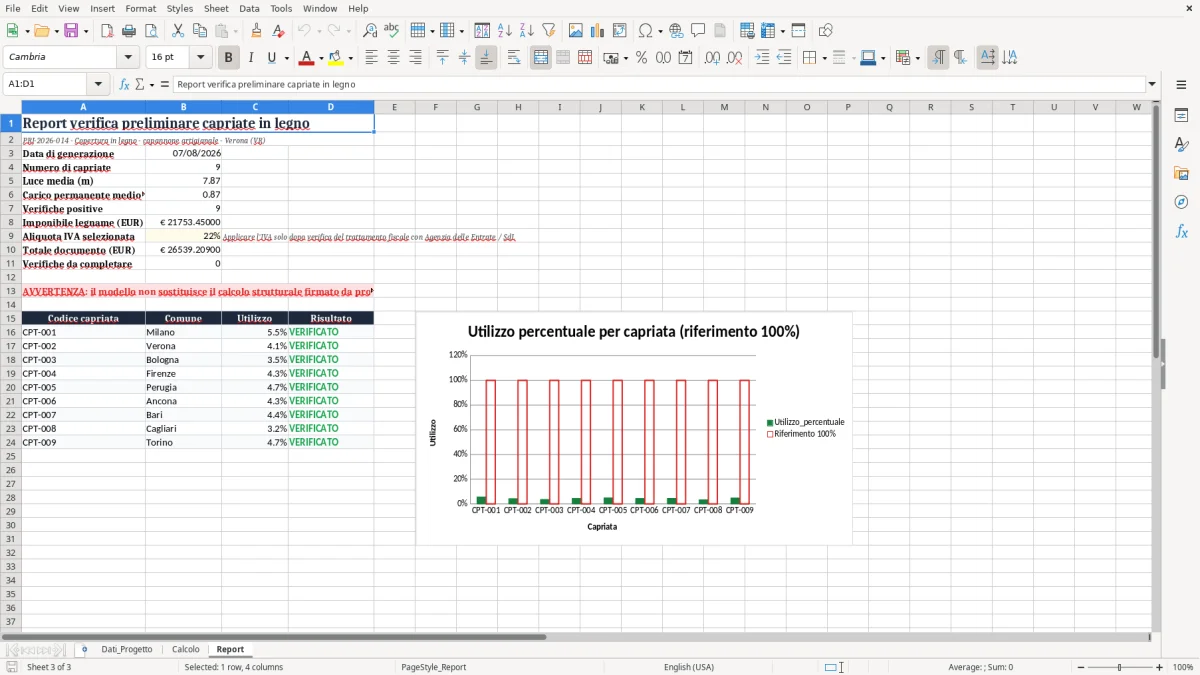The image size is (1200, 675).
Task: Click the Add Decimal Place icon
Action: point(712,58)
